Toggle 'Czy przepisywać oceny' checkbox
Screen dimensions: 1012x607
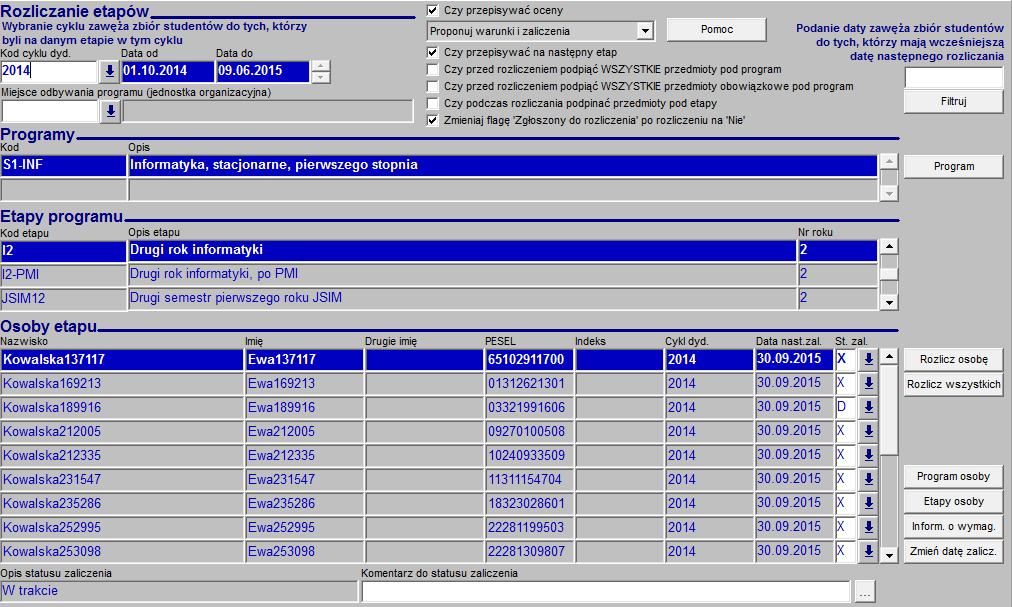[432, 10]
